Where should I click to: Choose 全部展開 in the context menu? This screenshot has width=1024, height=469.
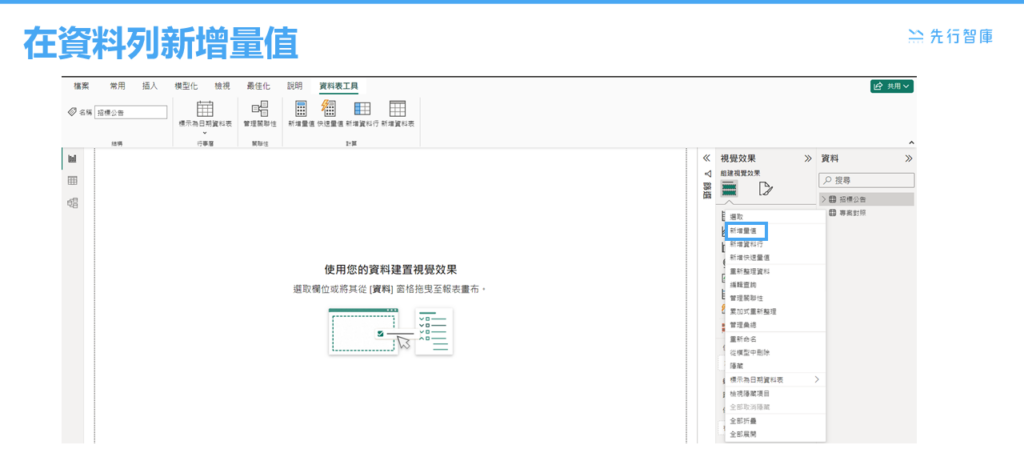pyautogui.click(x=775, y=434)
